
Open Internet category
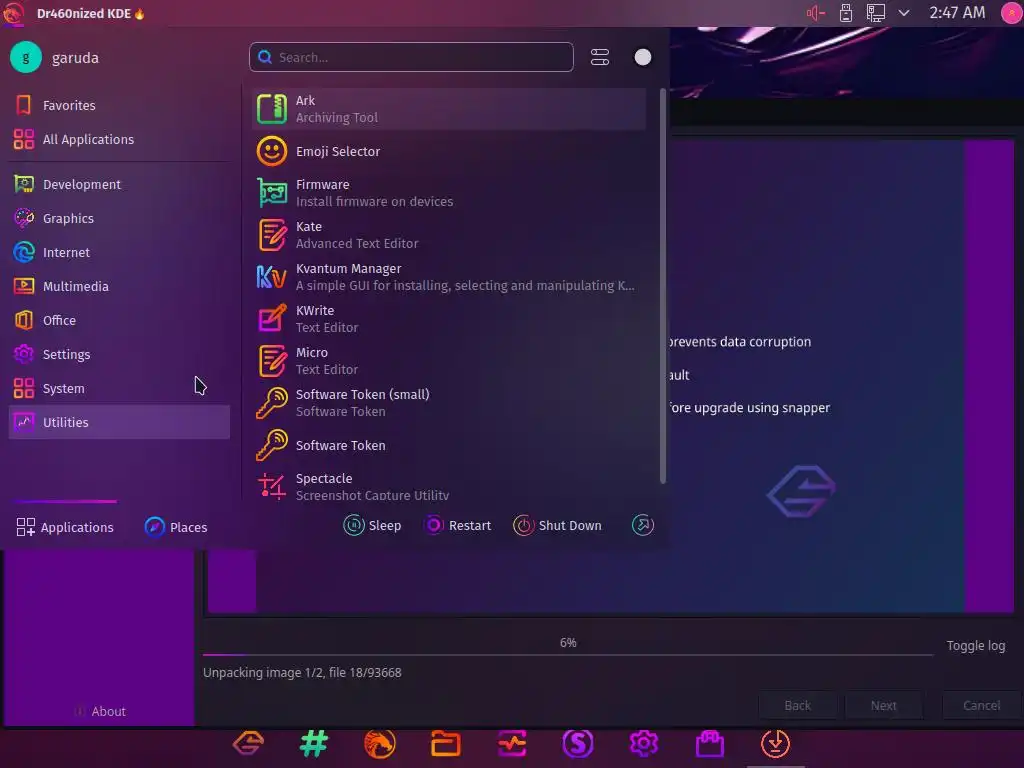coord(119,252)
